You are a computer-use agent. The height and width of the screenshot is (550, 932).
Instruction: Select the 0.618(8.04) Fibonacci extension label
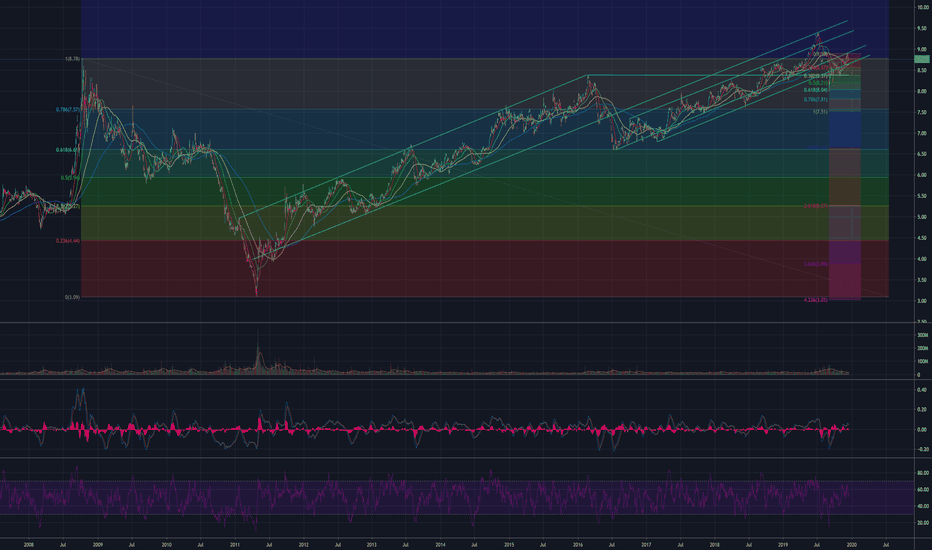coord(816,90)
